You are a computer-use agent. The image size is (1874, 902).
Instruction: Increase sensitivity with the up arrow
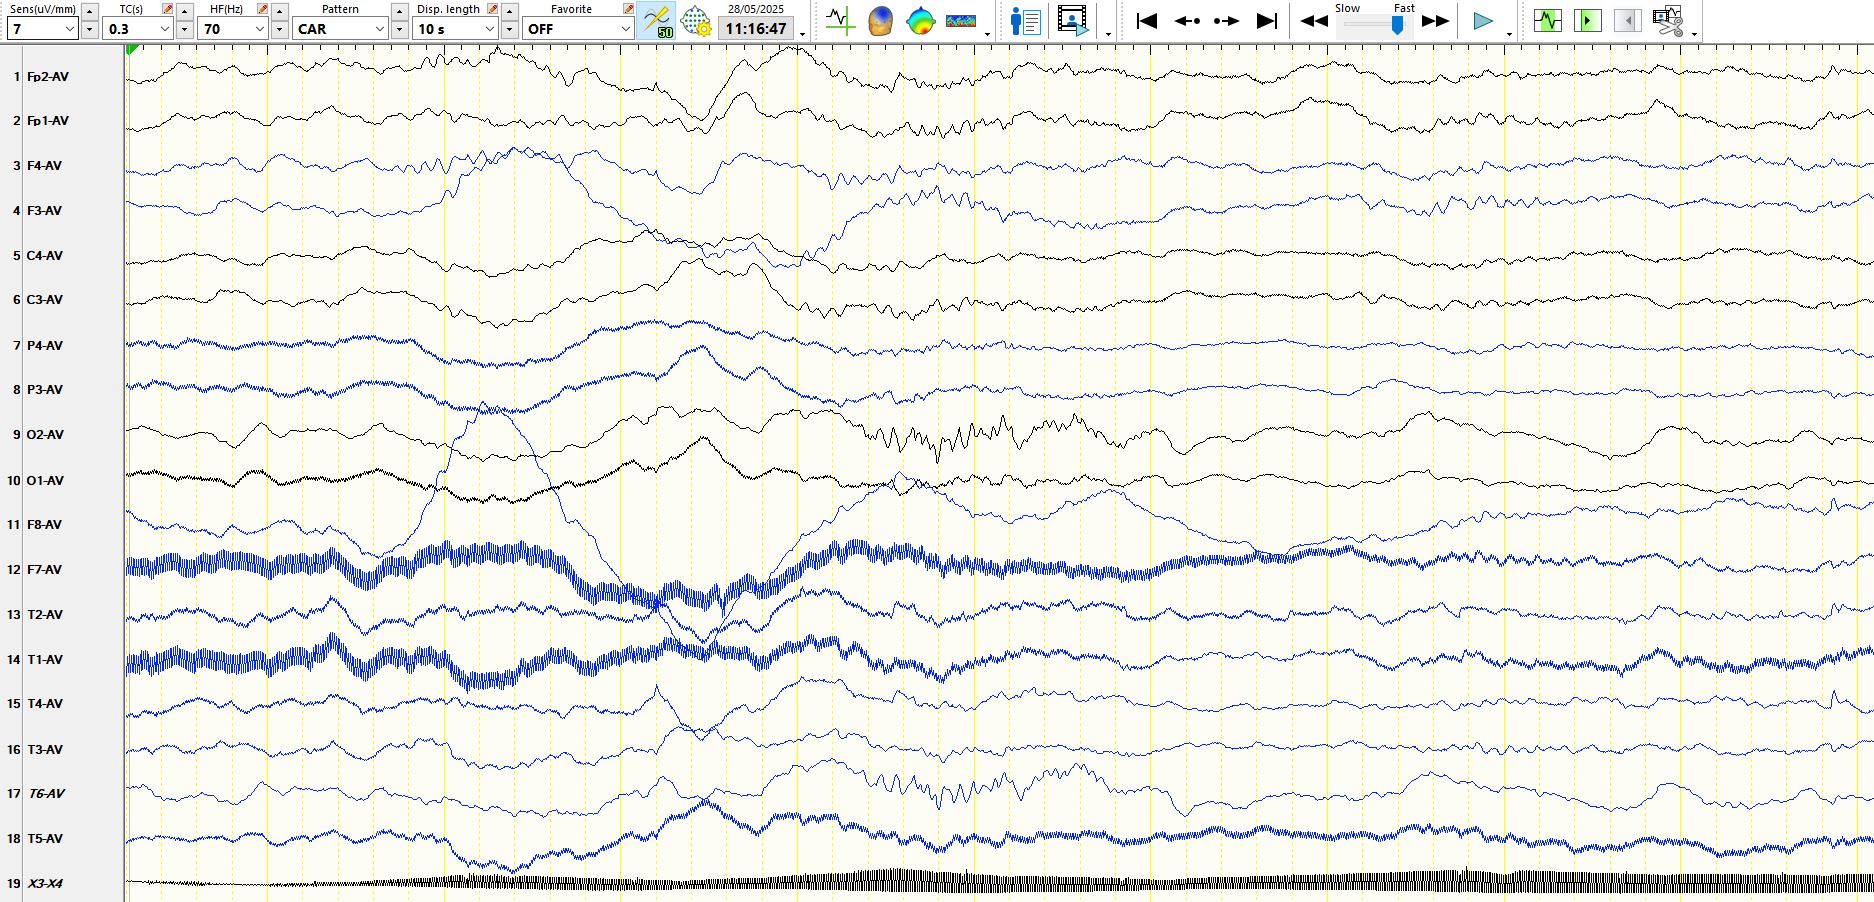pyautogui.click(x=90, y=11)
